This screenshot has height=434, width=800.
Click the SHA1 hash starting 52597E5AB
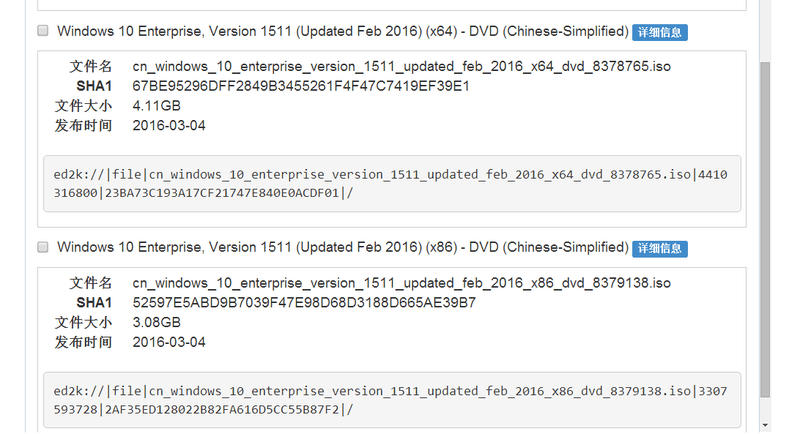(304, 303)
